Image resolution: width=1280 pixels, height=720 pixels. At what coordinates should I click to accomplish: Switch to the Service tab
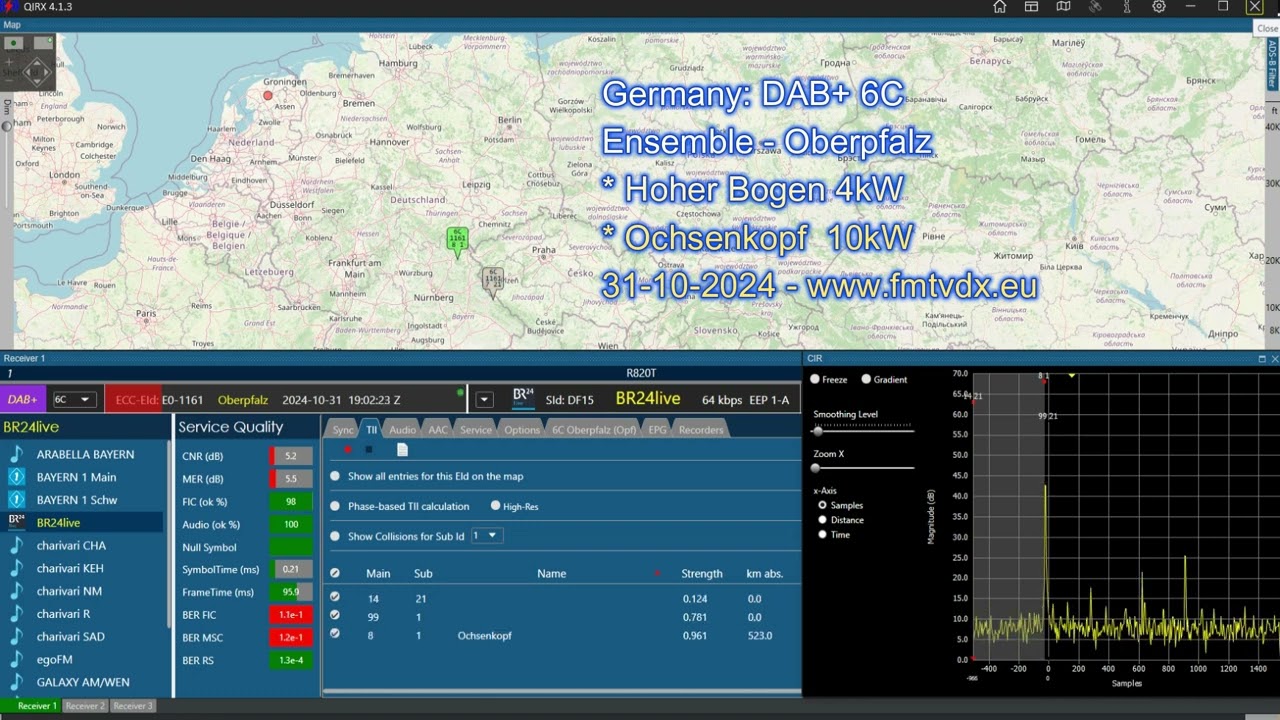[476, 430]
